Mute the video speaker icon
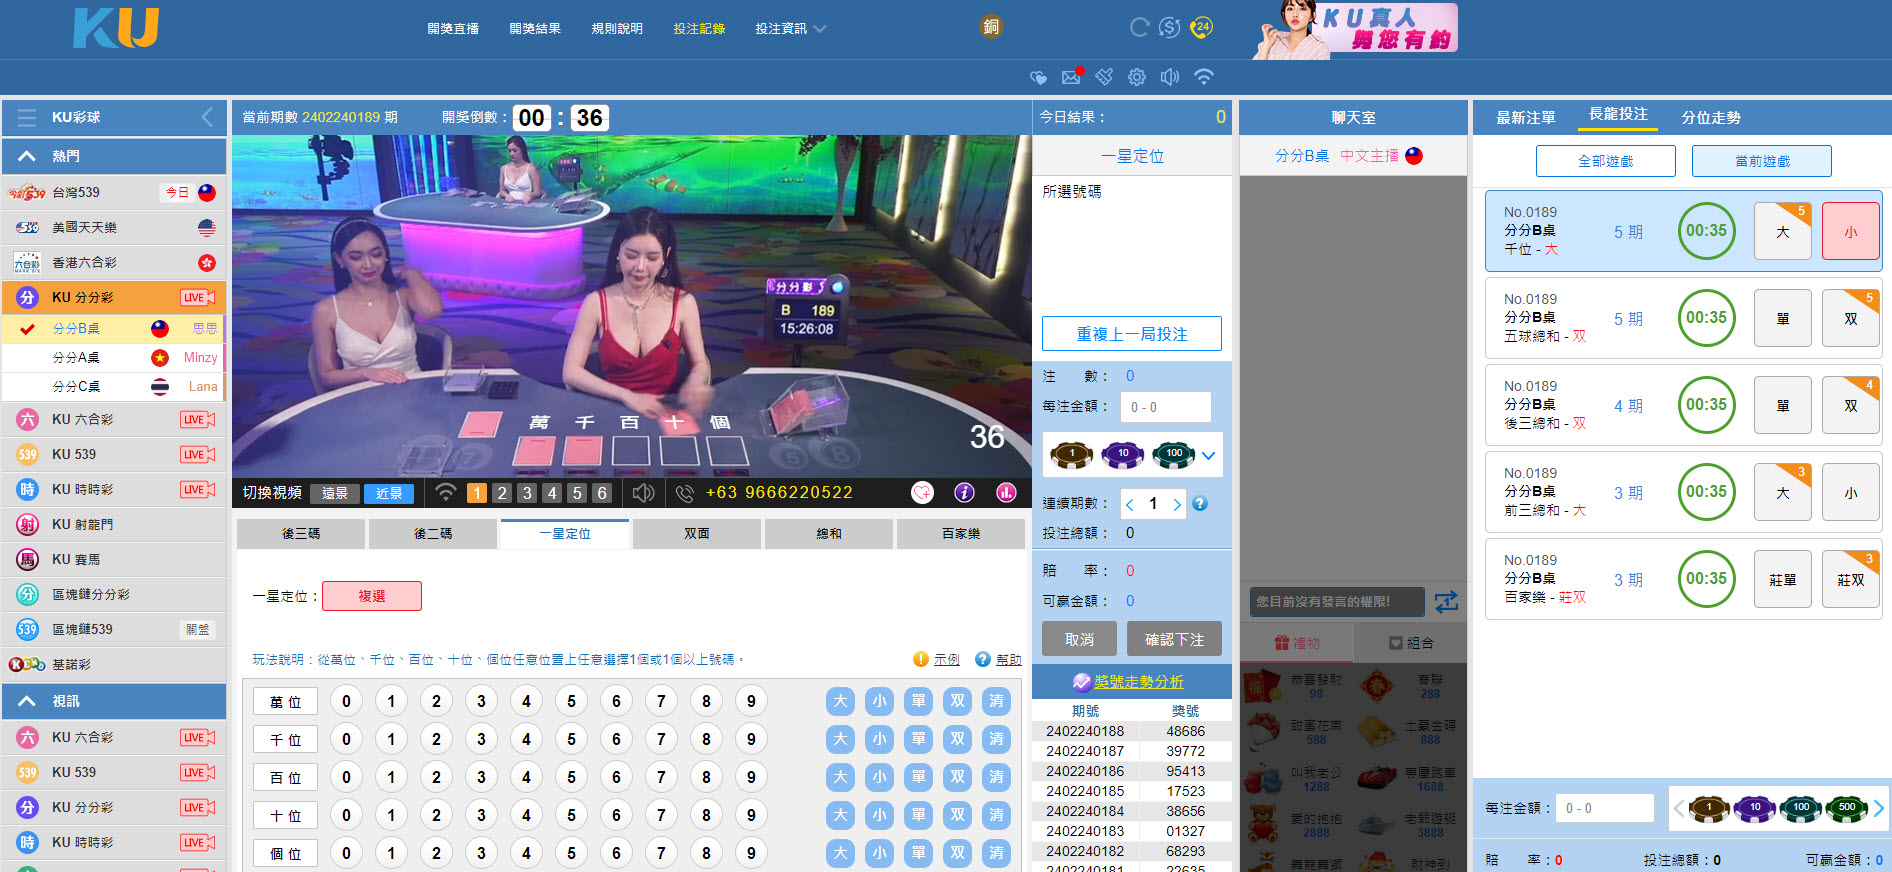Viewport: 1892px width, 872px height. click(644, 493)
